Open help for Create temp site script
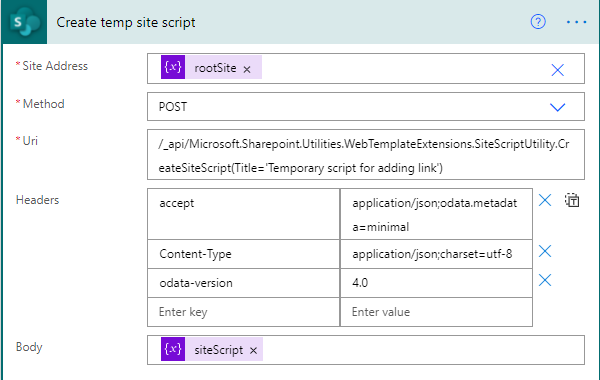Screen dimensions: 600x380 click(x=538, y=22)
